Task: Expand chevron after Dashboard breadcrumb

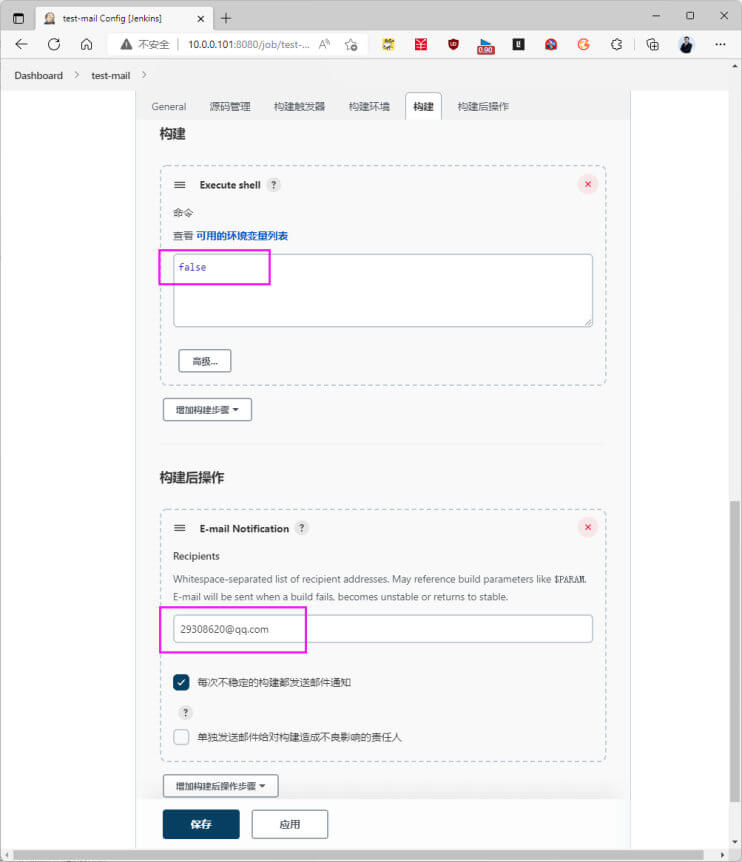Action: [x=77, y=75]
